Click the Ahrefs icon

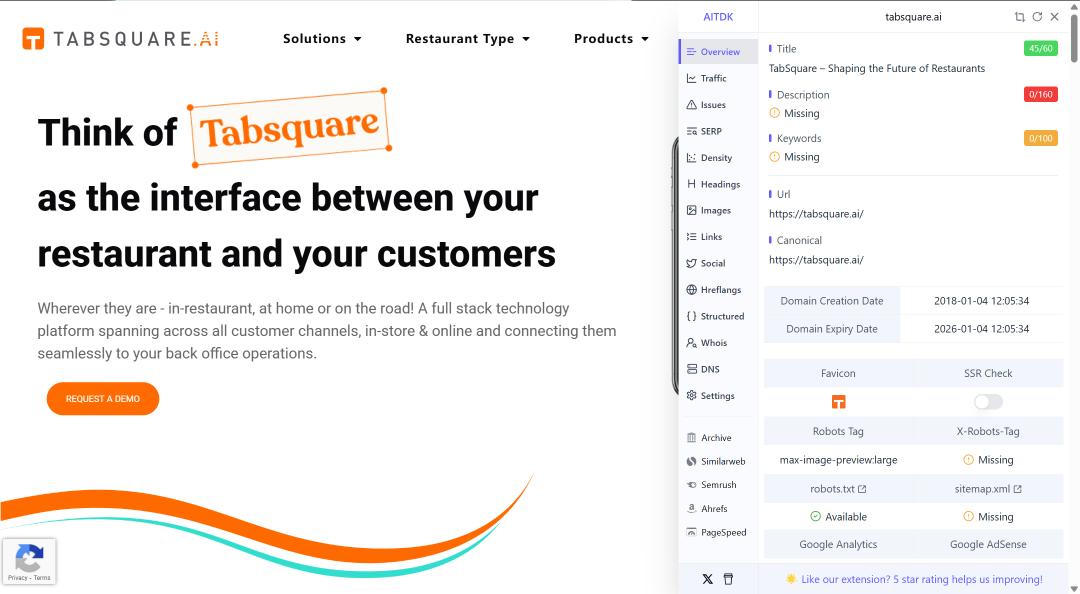click(692, 509)
